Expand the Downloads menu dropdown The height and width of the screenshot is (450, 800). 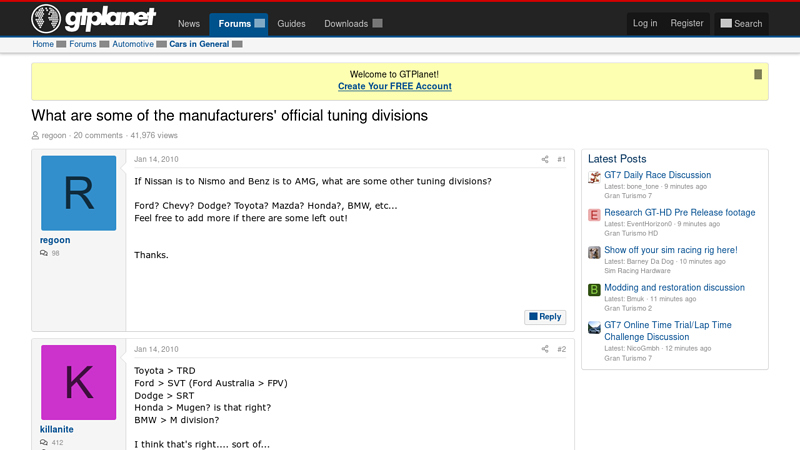pyautogui.click(x=377, y=23)
